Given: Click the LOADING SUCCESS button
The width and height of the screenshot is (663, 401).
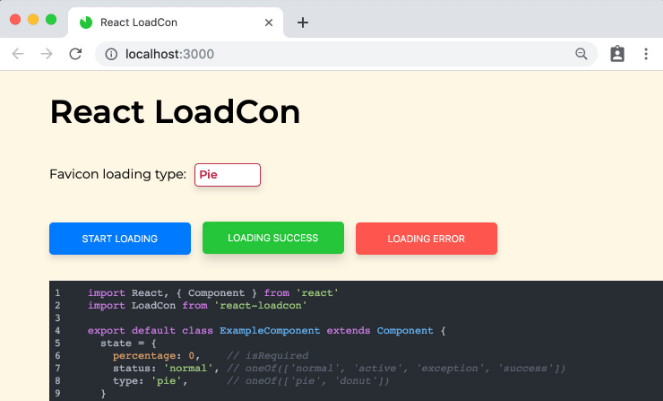Looking at the screenshot, I should click(273, 238).
